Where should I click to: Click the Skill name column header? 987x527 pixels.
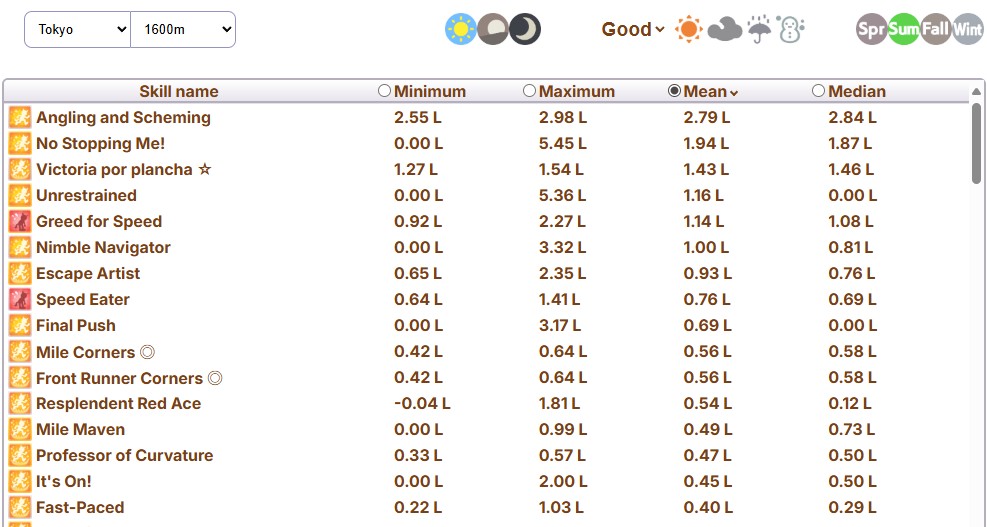179,91
